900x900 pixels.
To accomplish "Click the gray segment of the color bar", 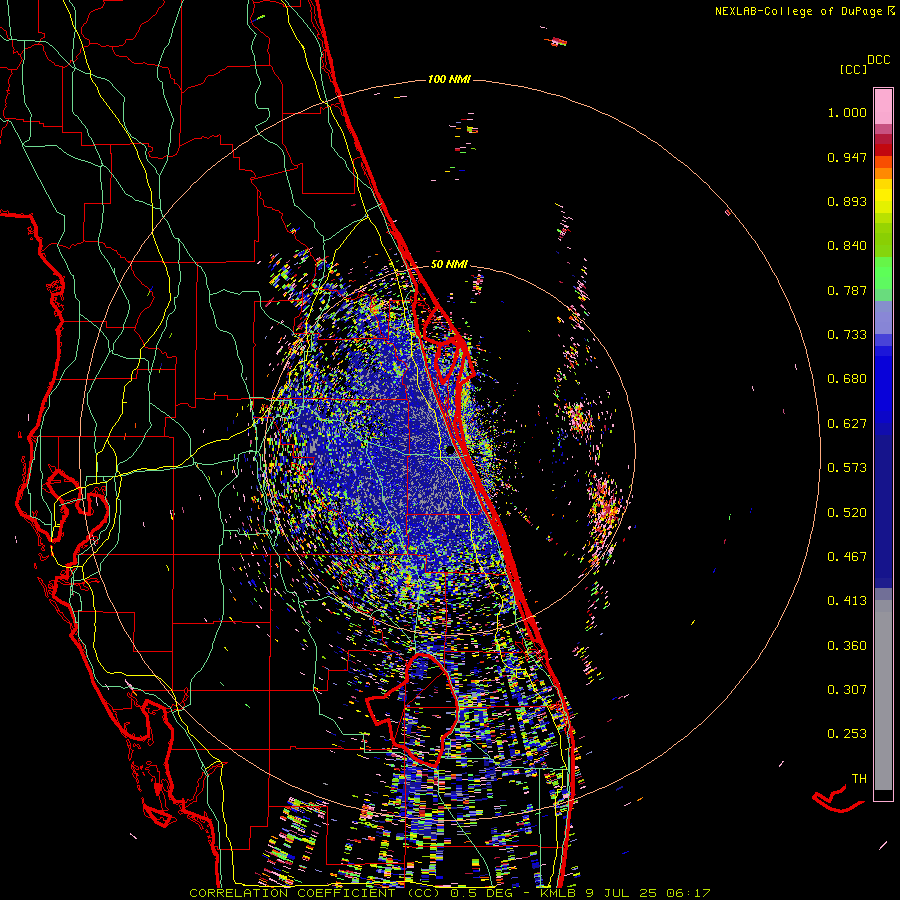I will coord(883,695).
